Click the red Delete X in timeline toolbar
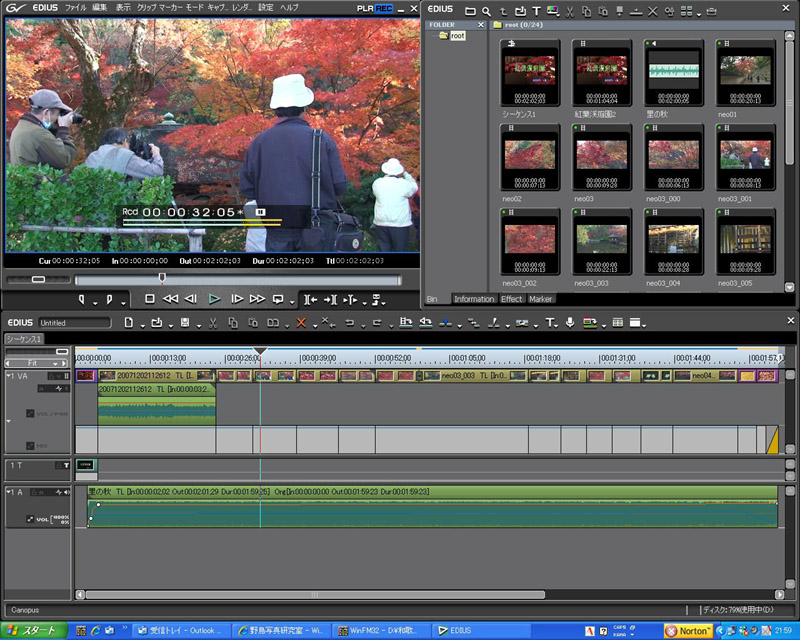This screenshot has height=640, width=800. (x=301, y=323)
